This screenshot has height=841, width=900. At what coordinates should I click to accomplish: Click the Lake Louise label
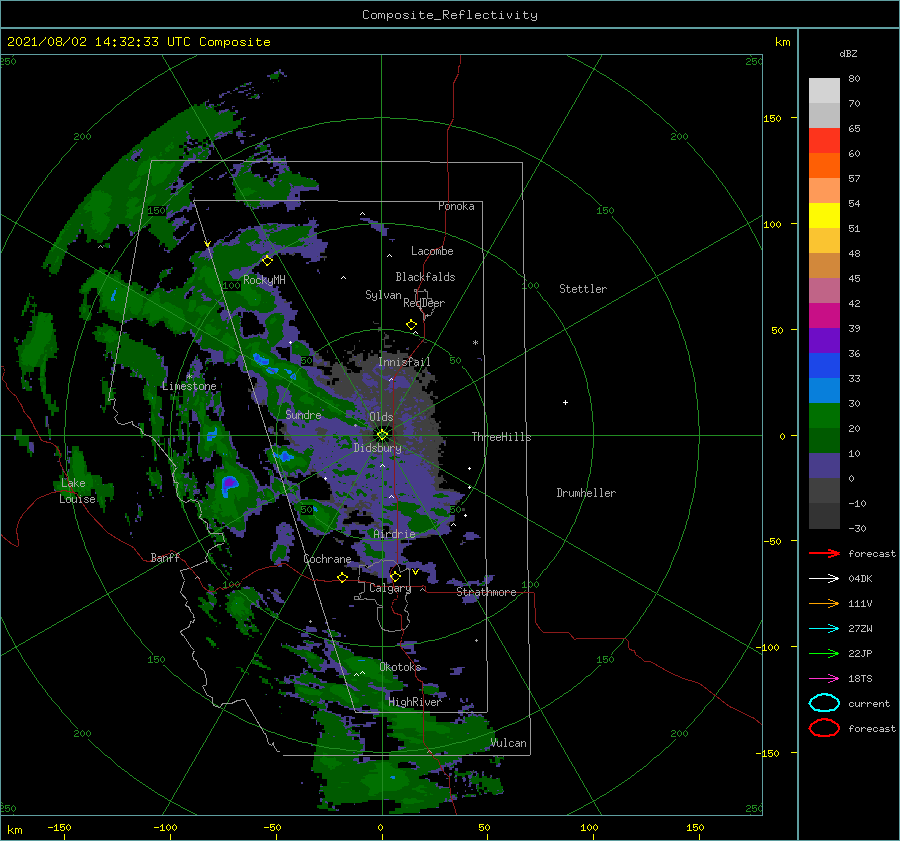77,491
